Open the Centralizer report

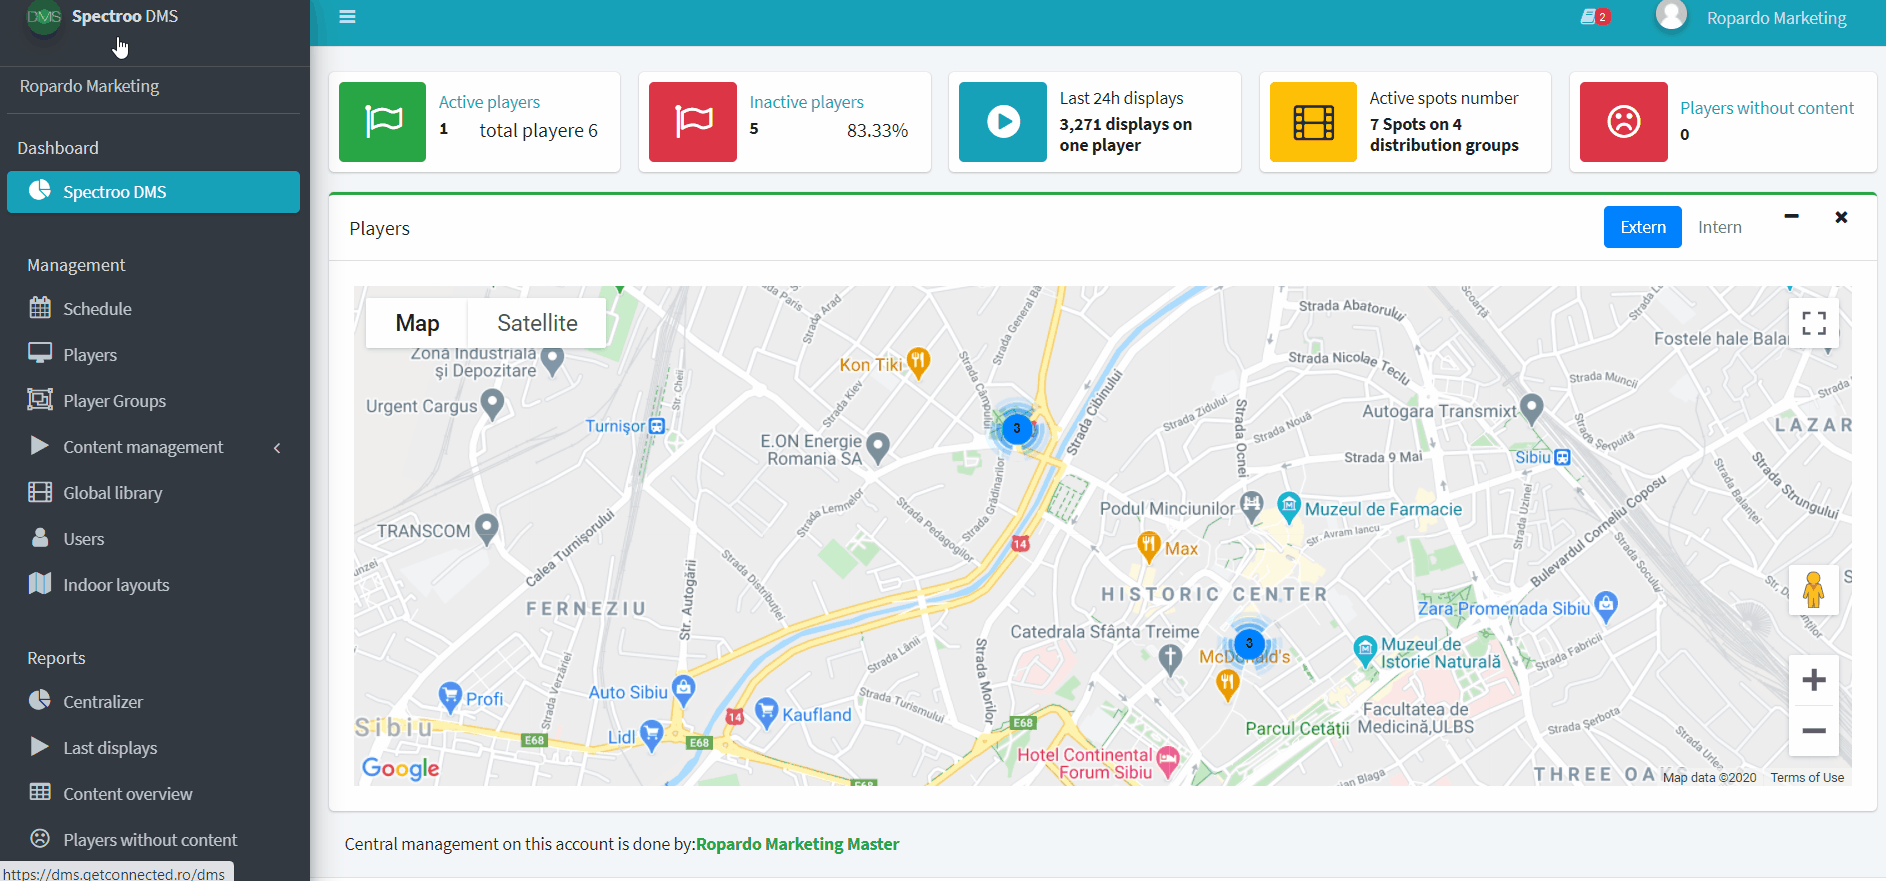(x=155, y=702)
